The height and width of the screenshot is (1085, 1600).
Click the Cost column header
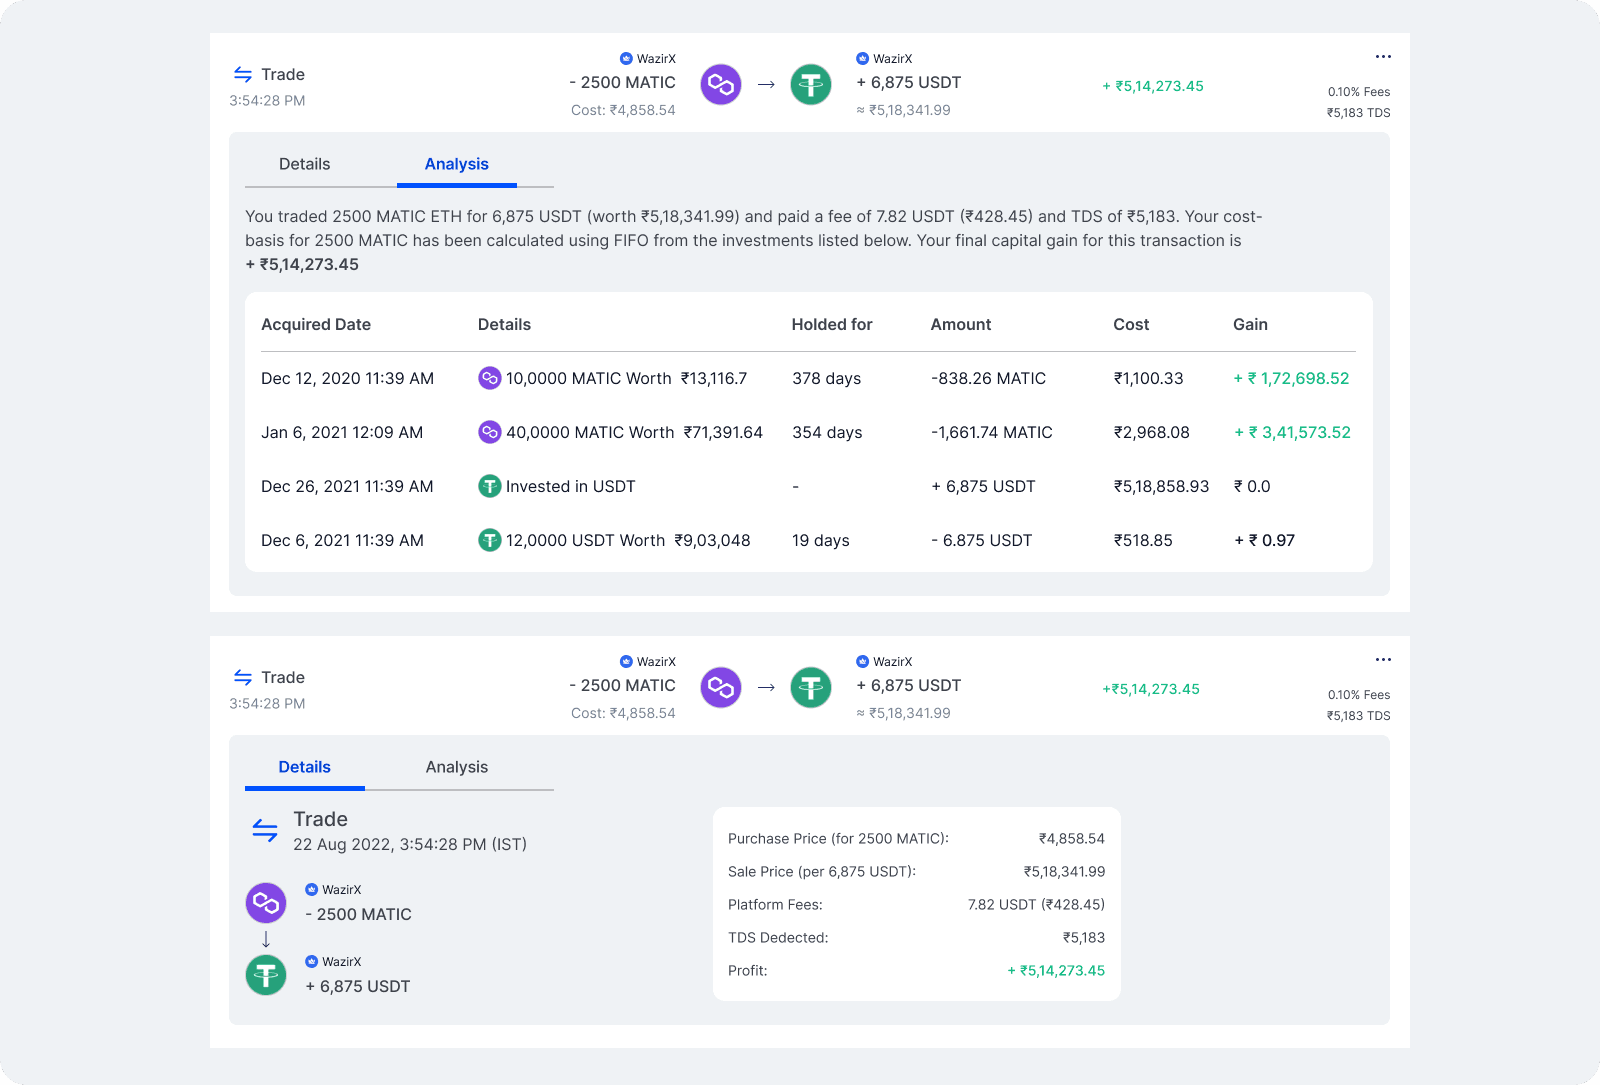(x=1131, y=324)
